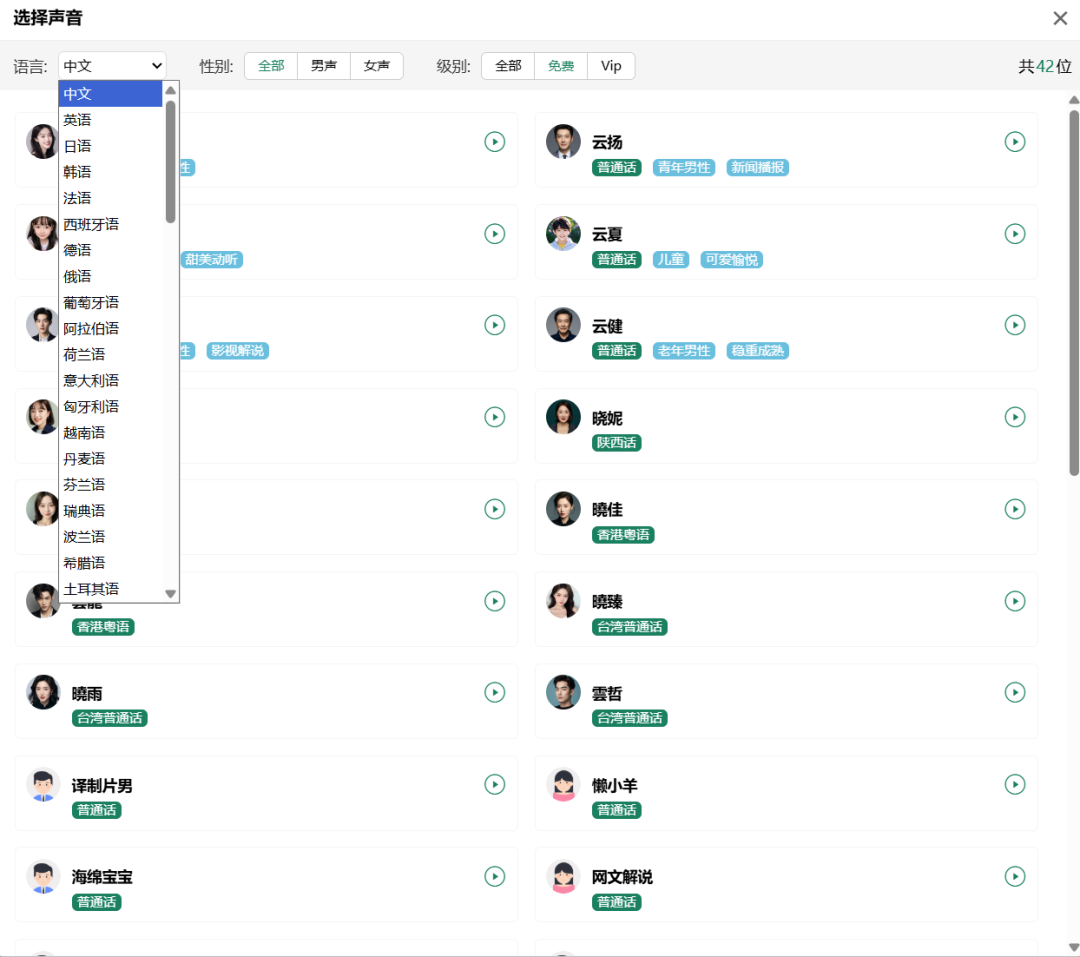Select 德语 language option
Screen dimensions: 1080x957
pyautogui.click(x=111, y=250)
